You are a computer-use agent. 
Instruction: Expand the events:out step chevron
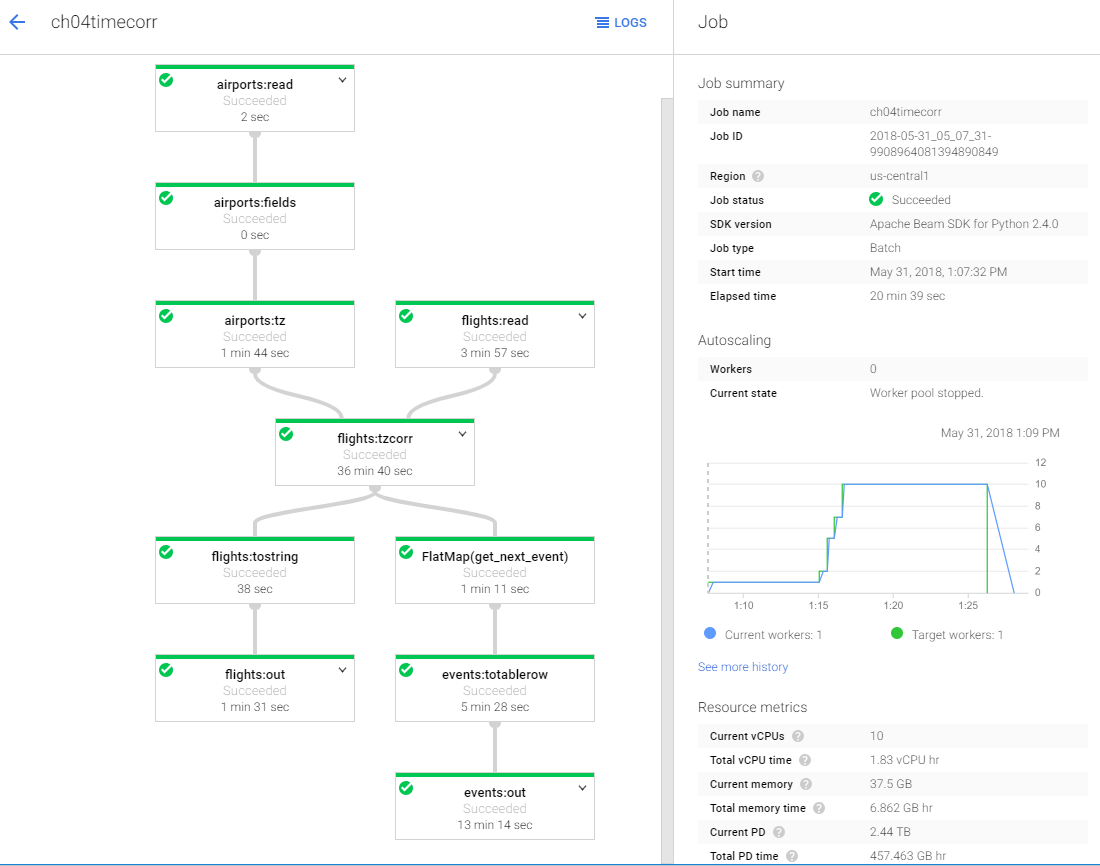pyautogui.click(x=581, y=788)
